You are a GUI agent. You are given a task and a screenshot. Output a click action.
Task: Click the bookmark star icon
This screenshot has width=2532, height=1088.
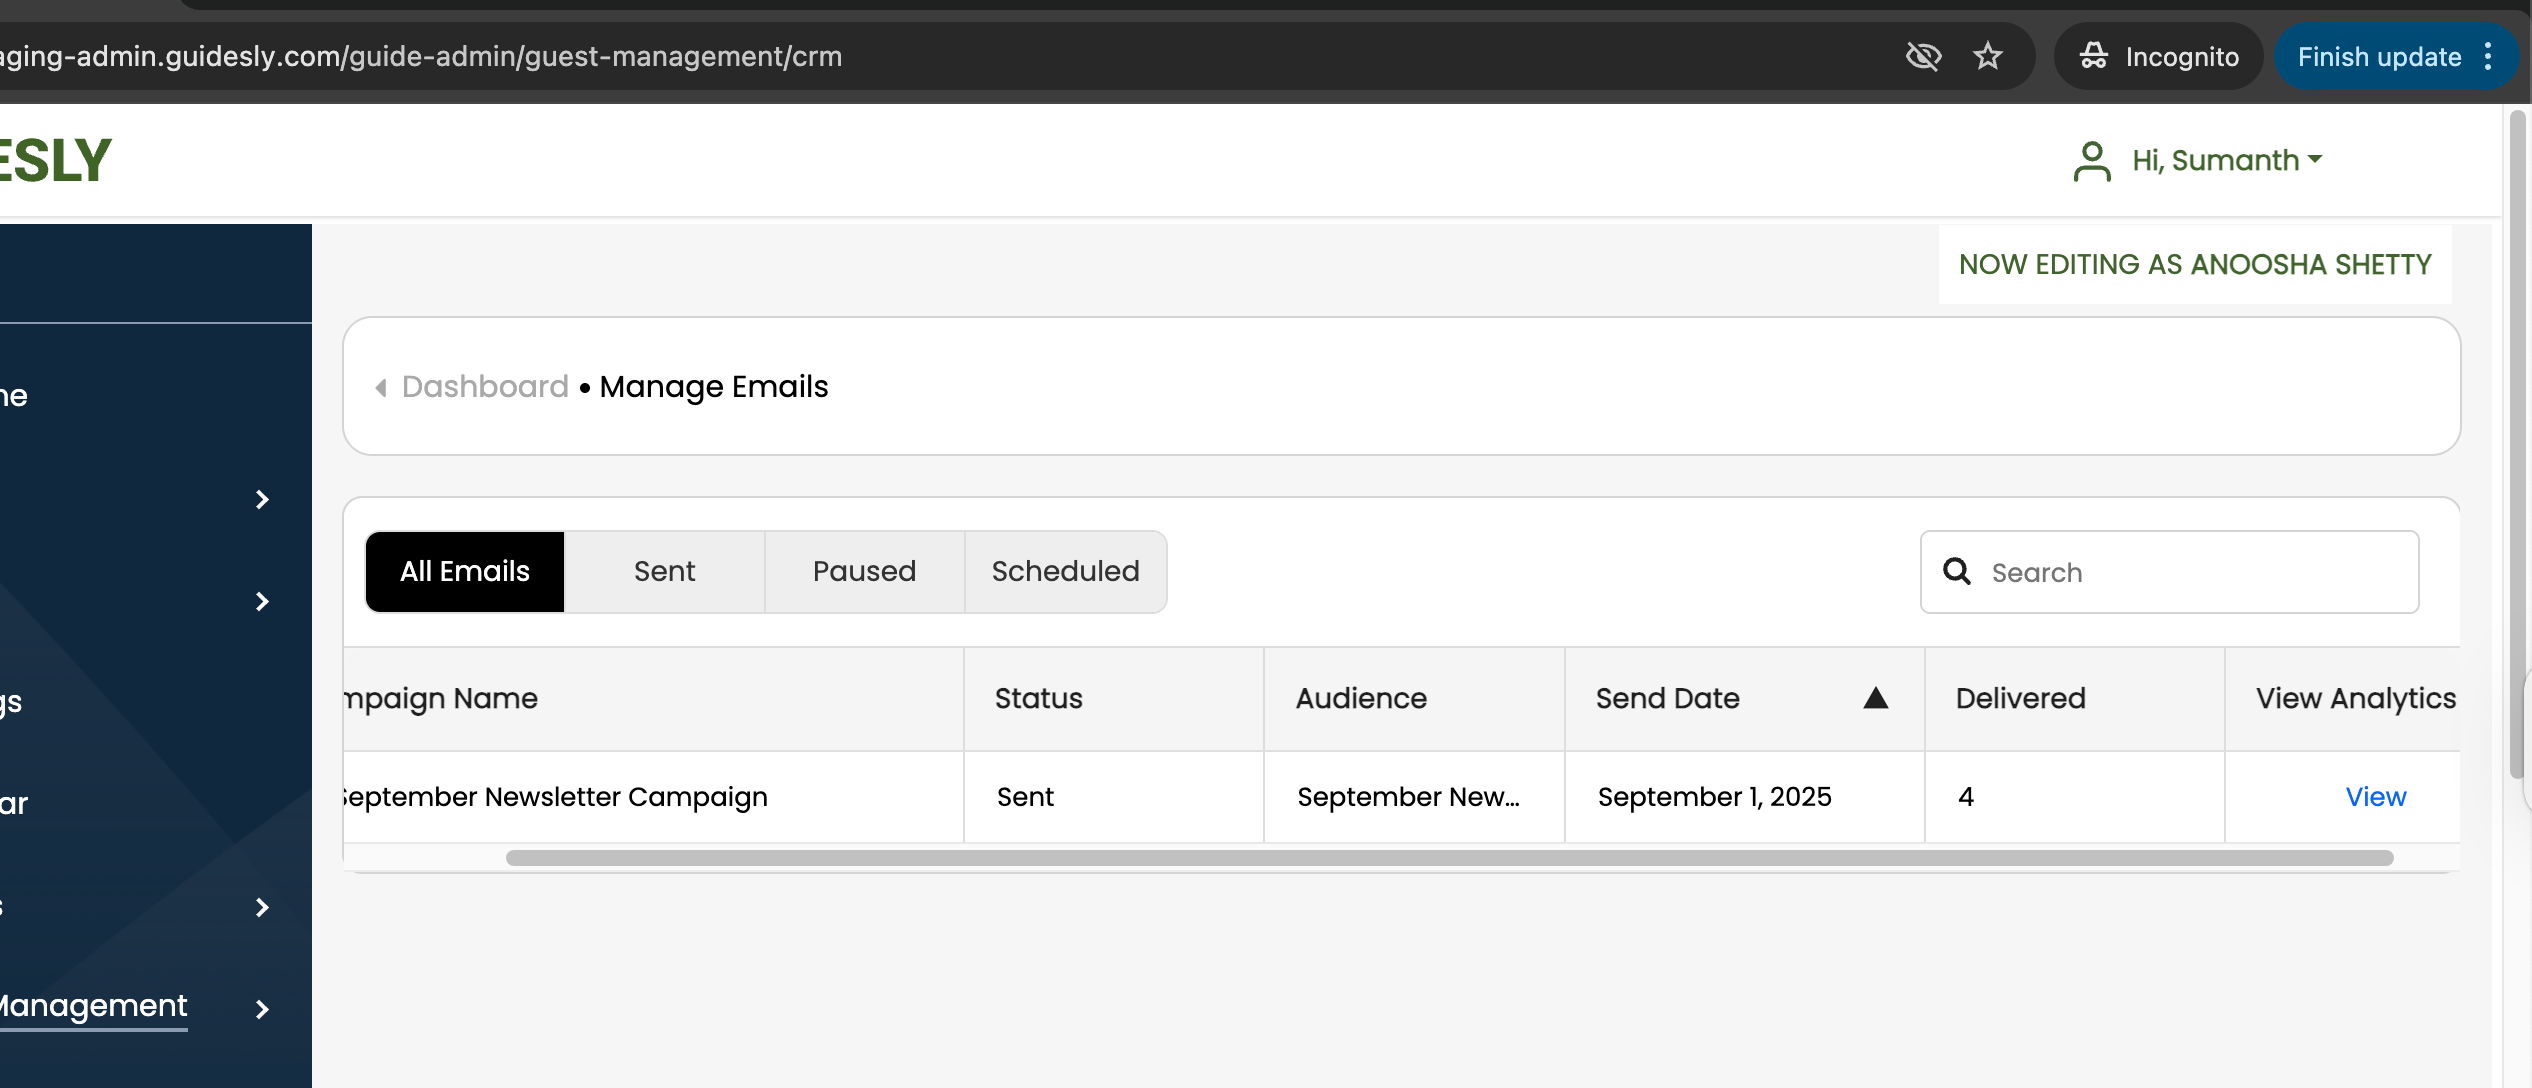1987,56
